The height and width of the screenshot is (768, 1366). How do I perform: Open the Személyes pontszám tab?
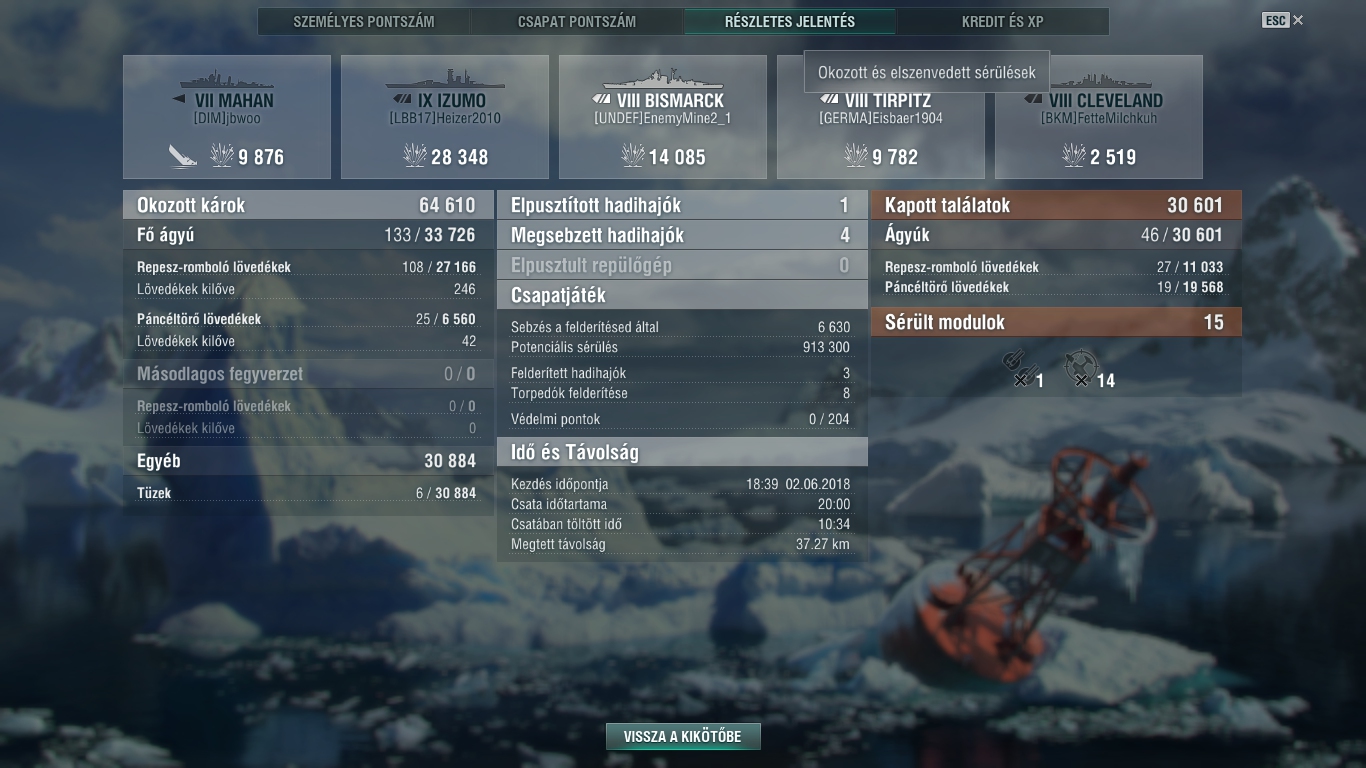[364, 21]
